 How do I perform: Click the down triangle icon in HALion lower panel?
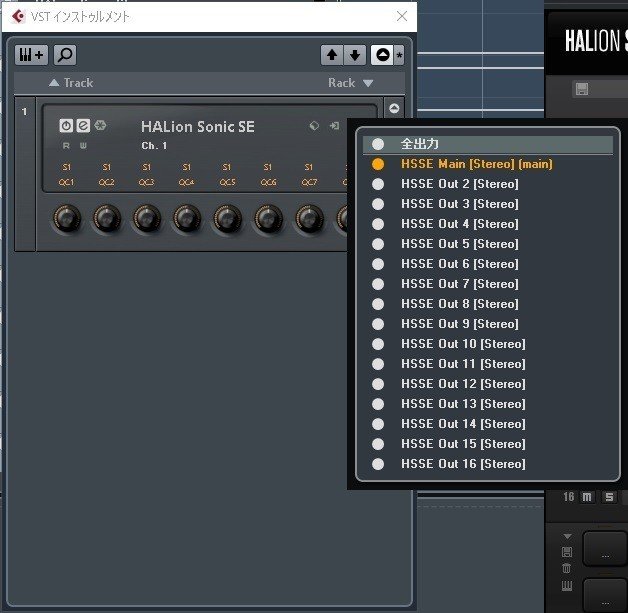568,536
